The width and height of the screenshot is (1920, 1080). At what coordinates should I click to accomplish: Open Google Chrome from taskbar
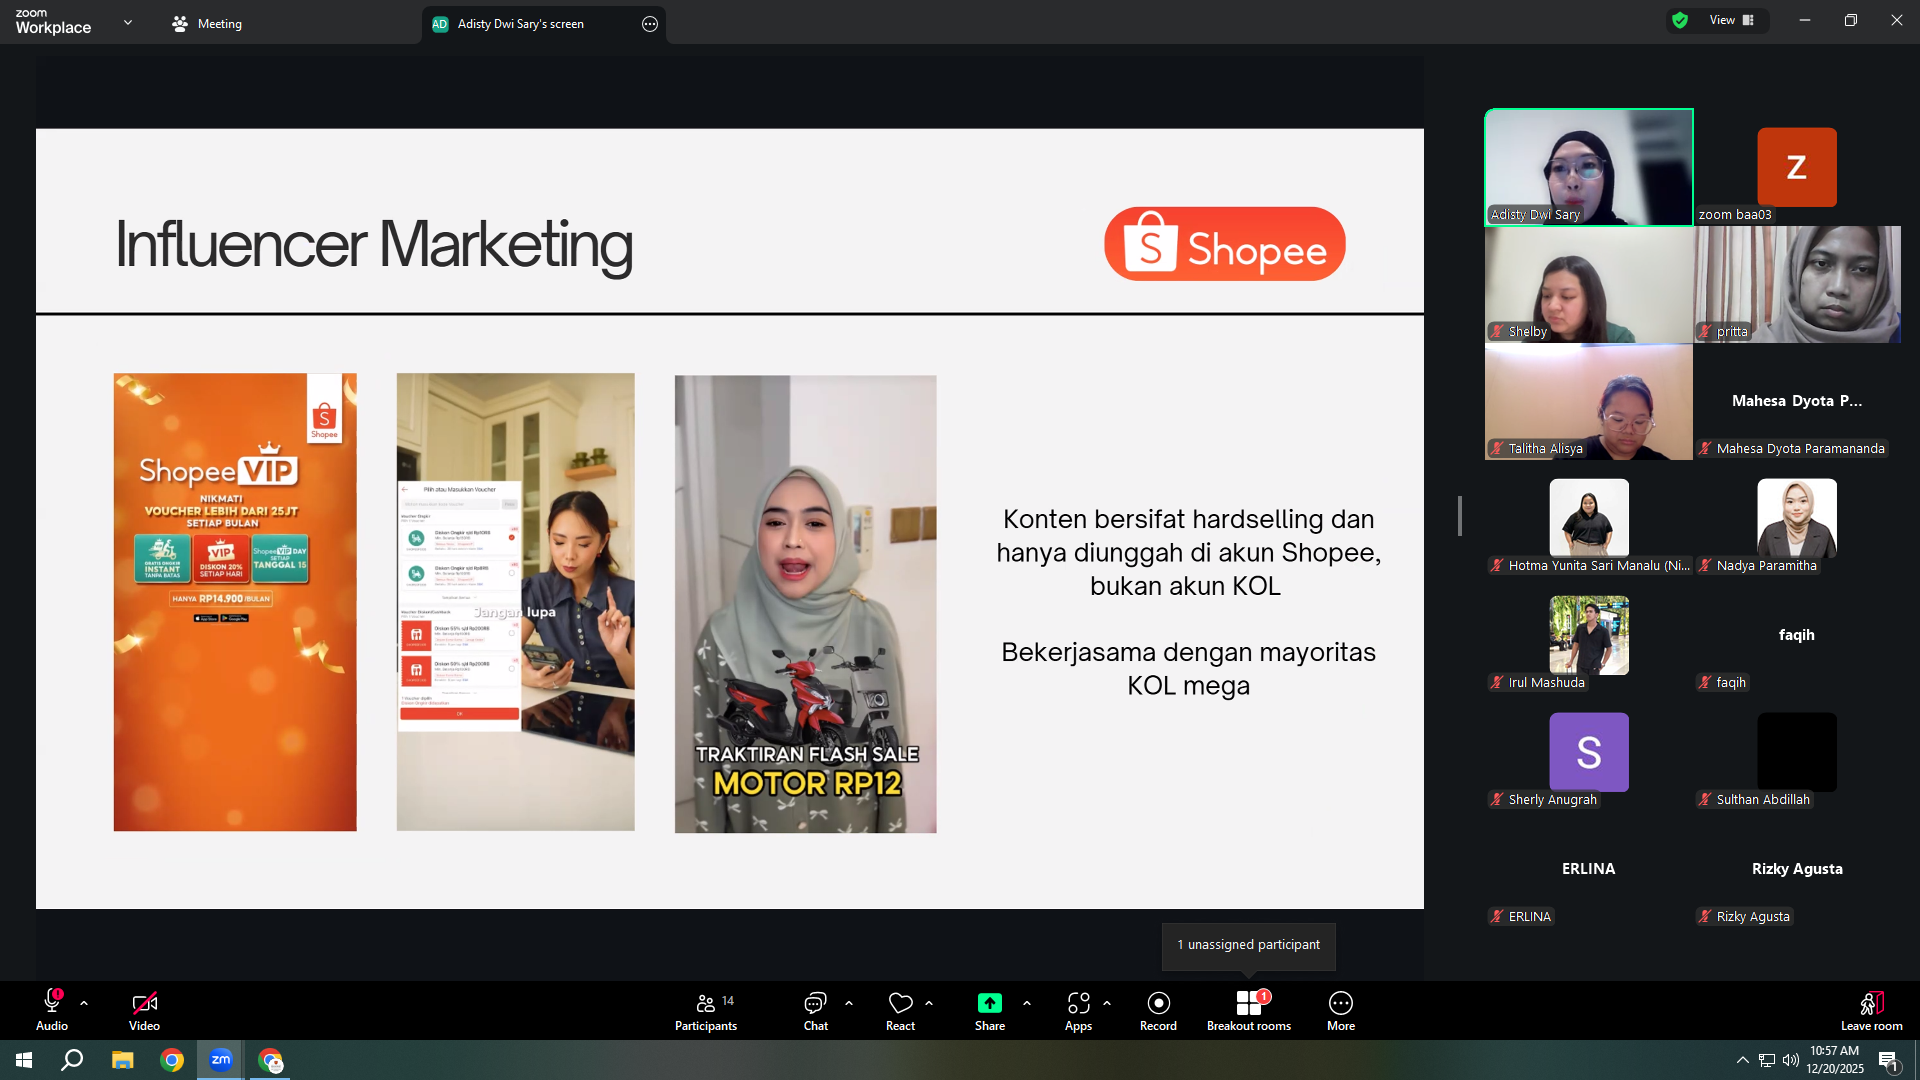172,1060
